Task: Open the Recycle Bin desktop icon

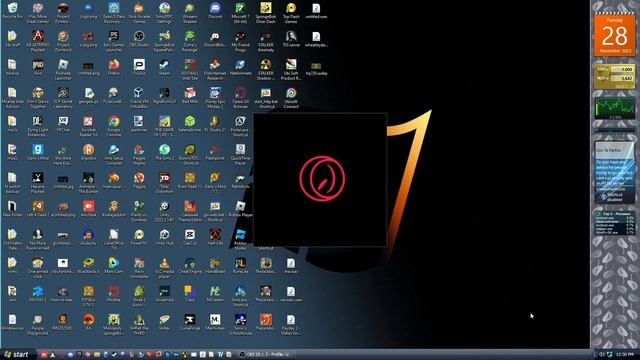Action: pos(13,11)
